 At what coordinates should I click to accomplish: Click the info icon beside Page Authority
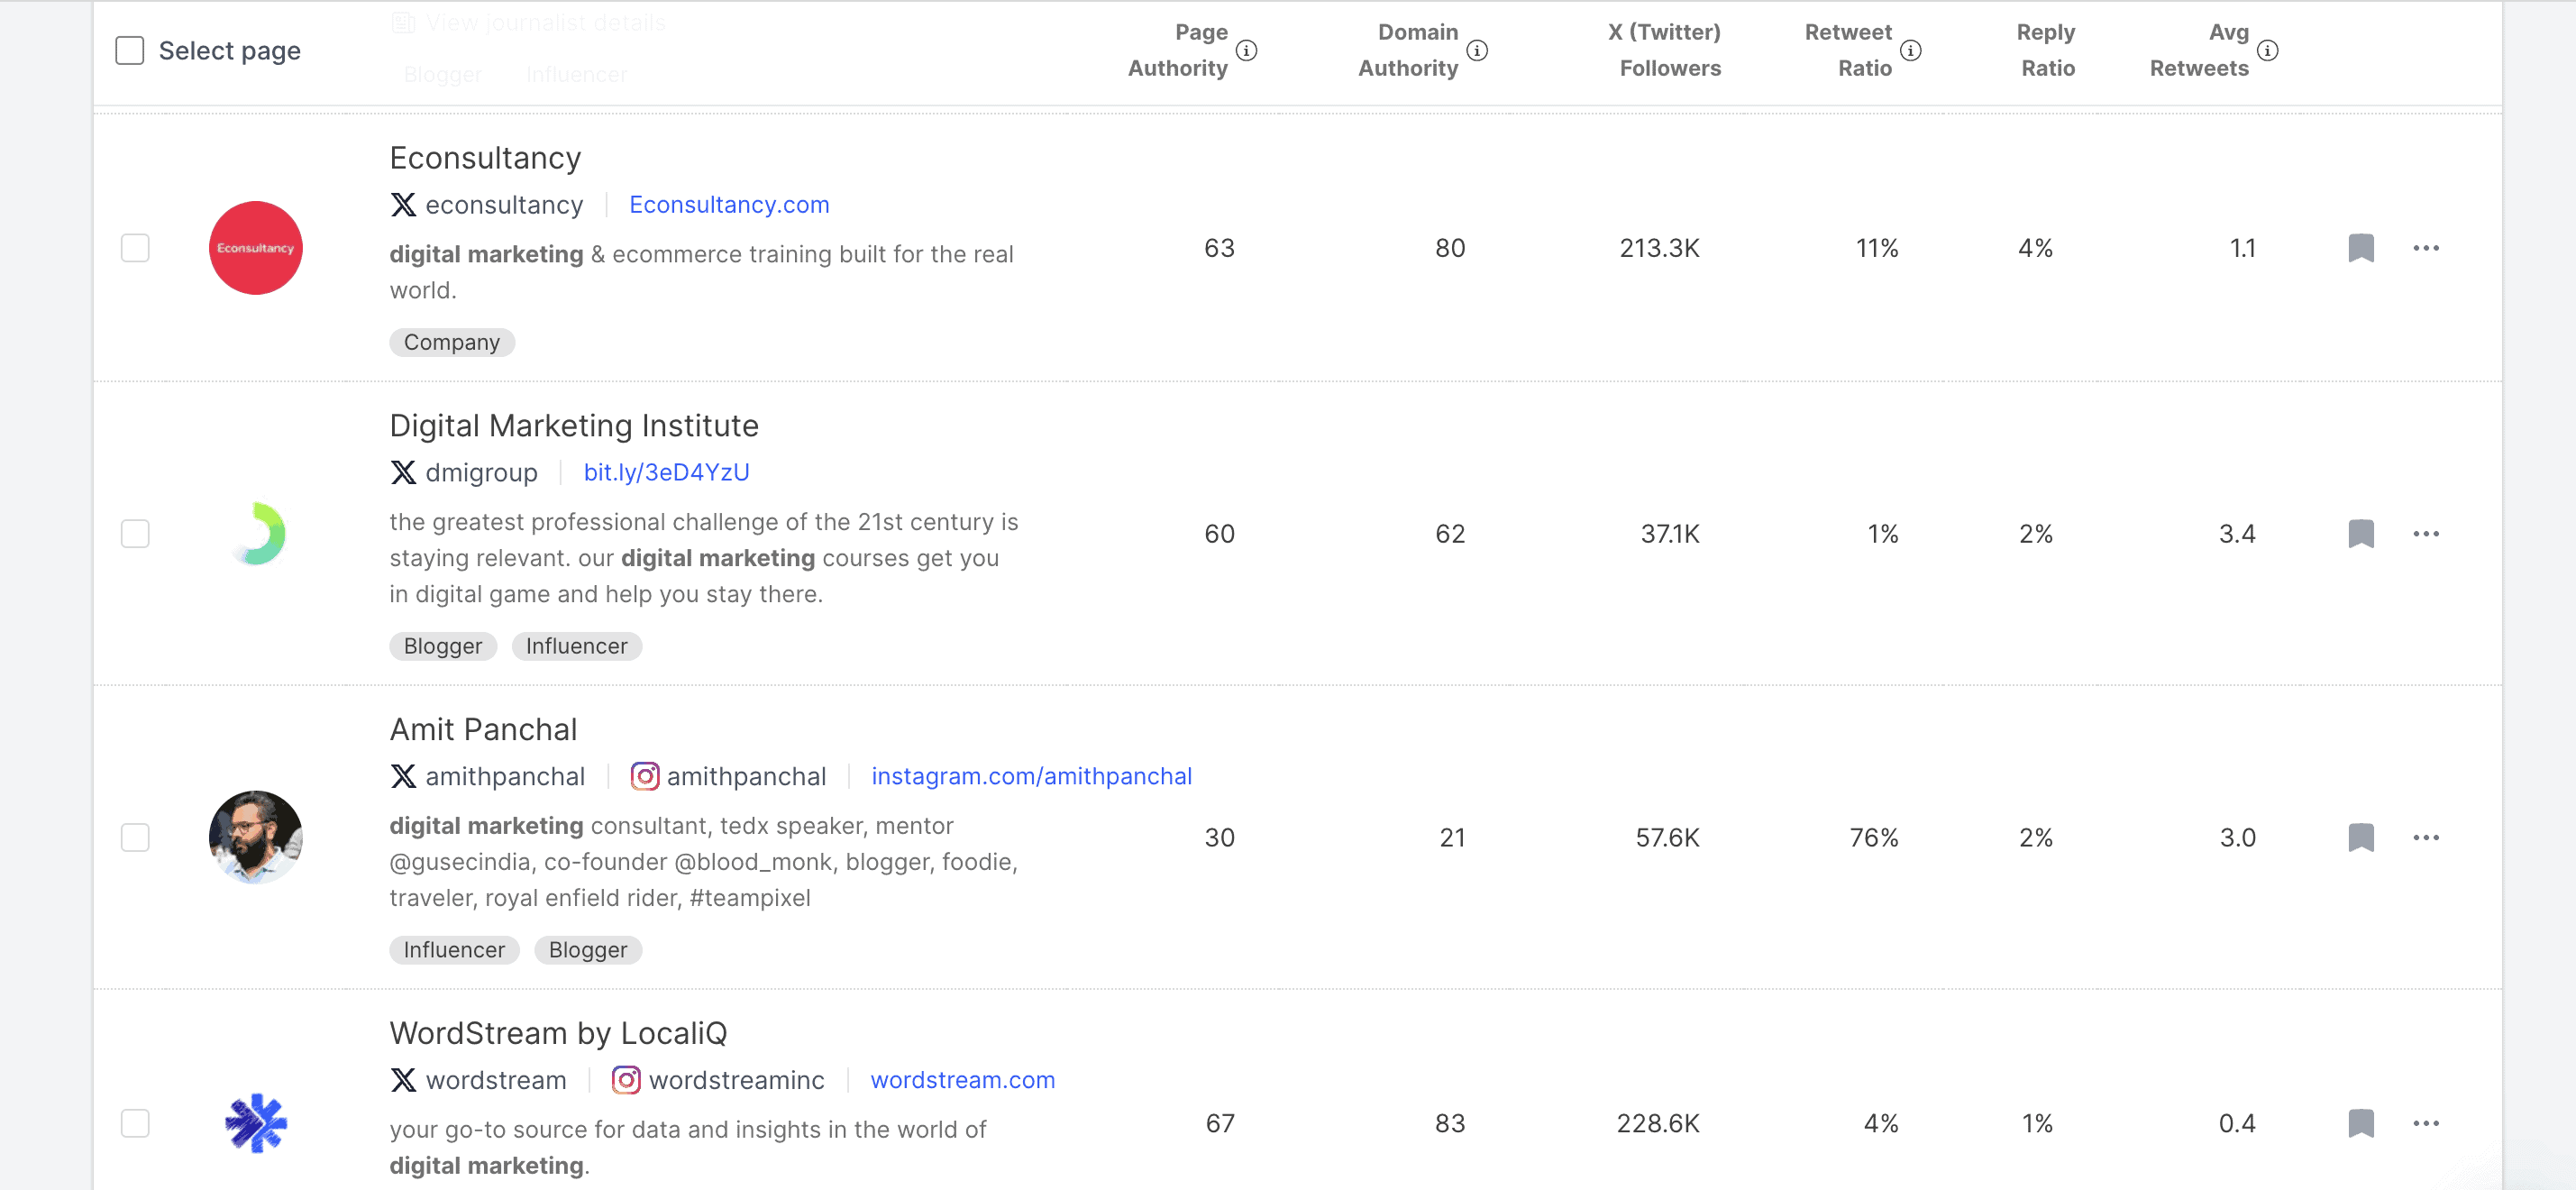[x=1246, y=53]
